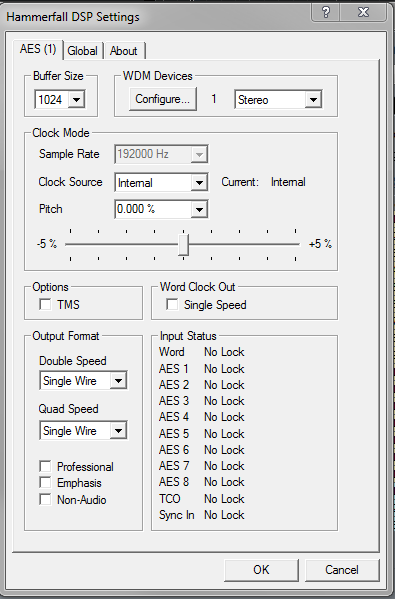The width and height of the screenshot is (395, 599).
Task: Click the disabled Sample Rate dropdown
Action: pyautogui.click(x=161, y=154)
